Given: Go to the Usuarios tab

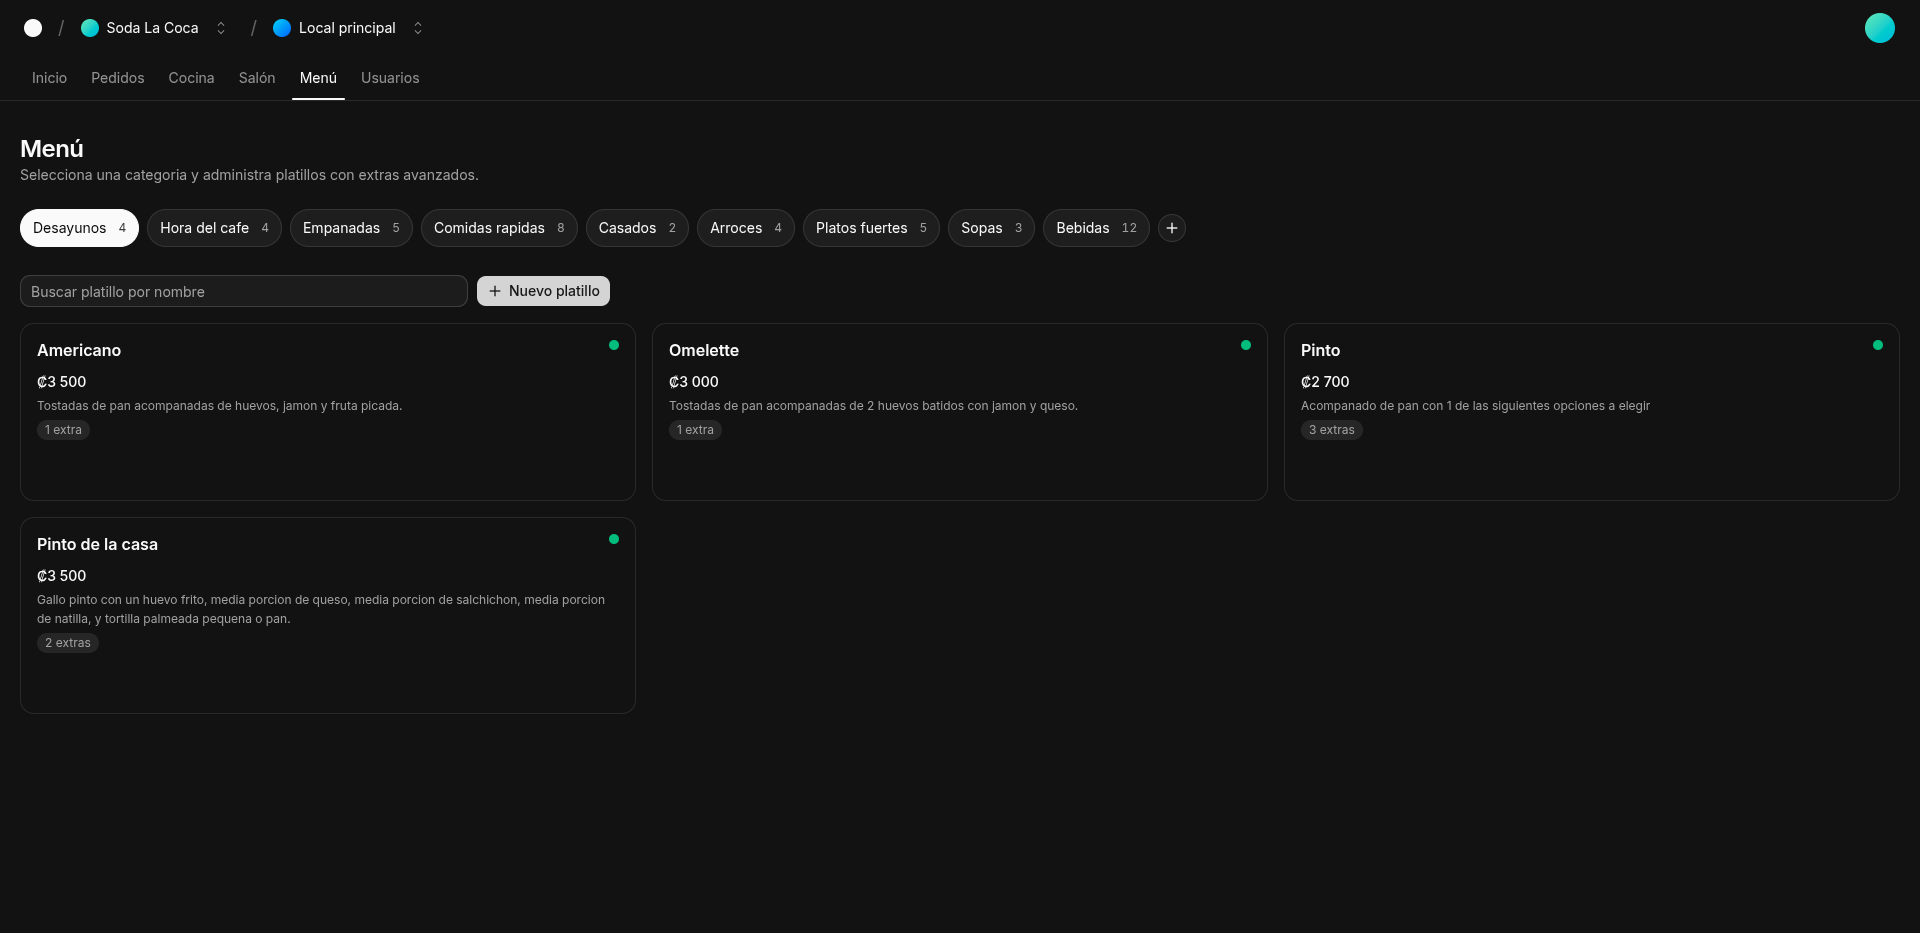Looking at the screenshot, I should tap(390, 78).
